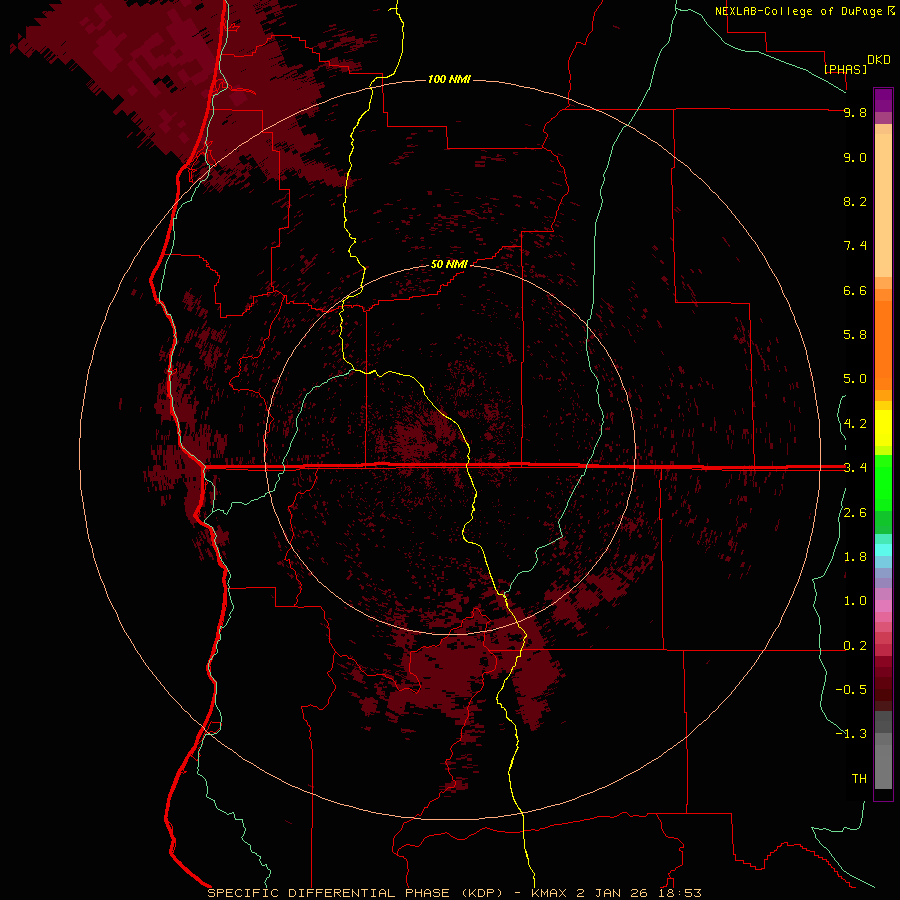The width and height of the screenshot is (900, 900).
Task: Click the 2.6 legend value
Action: coord(855,513)
